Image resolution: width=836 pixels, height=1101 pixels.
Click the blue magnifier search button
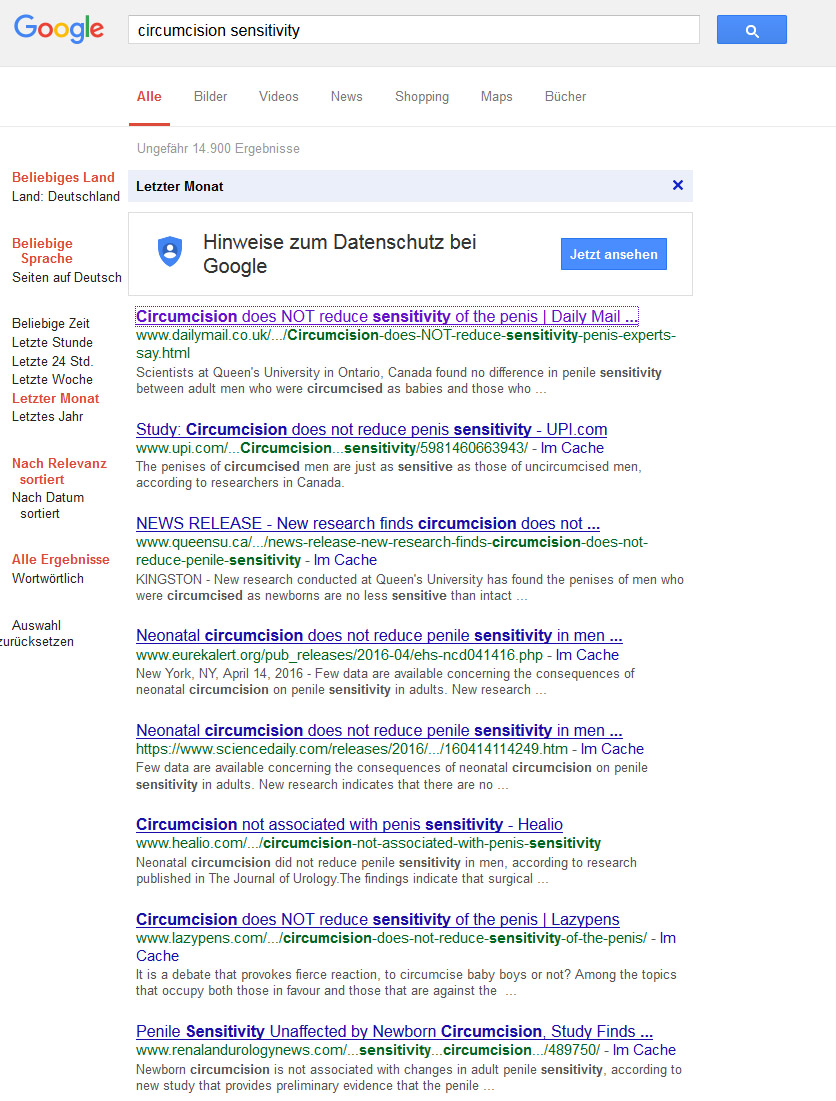click(751, 30)
